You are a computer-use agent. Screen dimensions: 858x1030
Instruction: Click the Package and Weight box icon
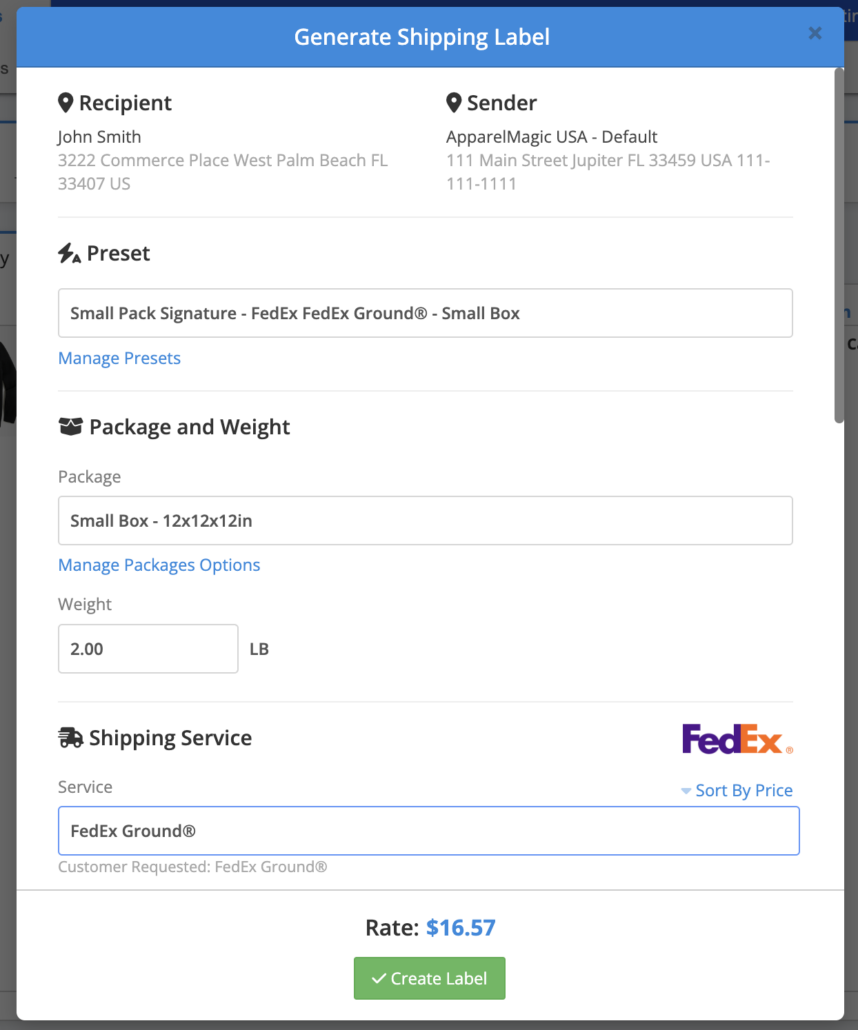click(70, 427)
